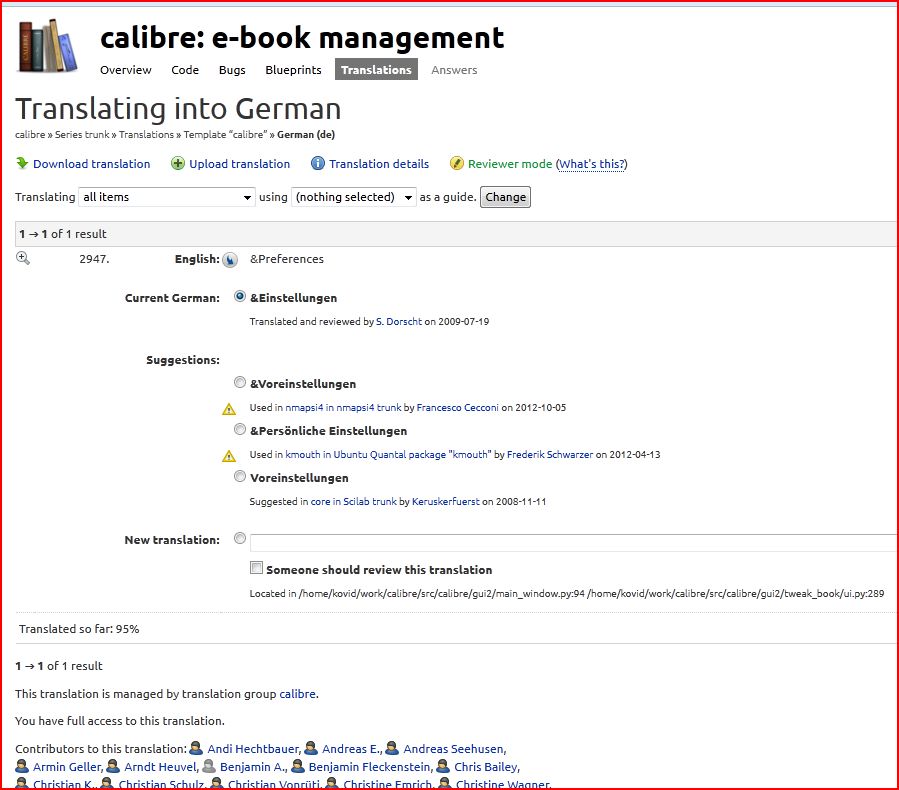
Task: Open the Bugs tab
Action: 232,70
